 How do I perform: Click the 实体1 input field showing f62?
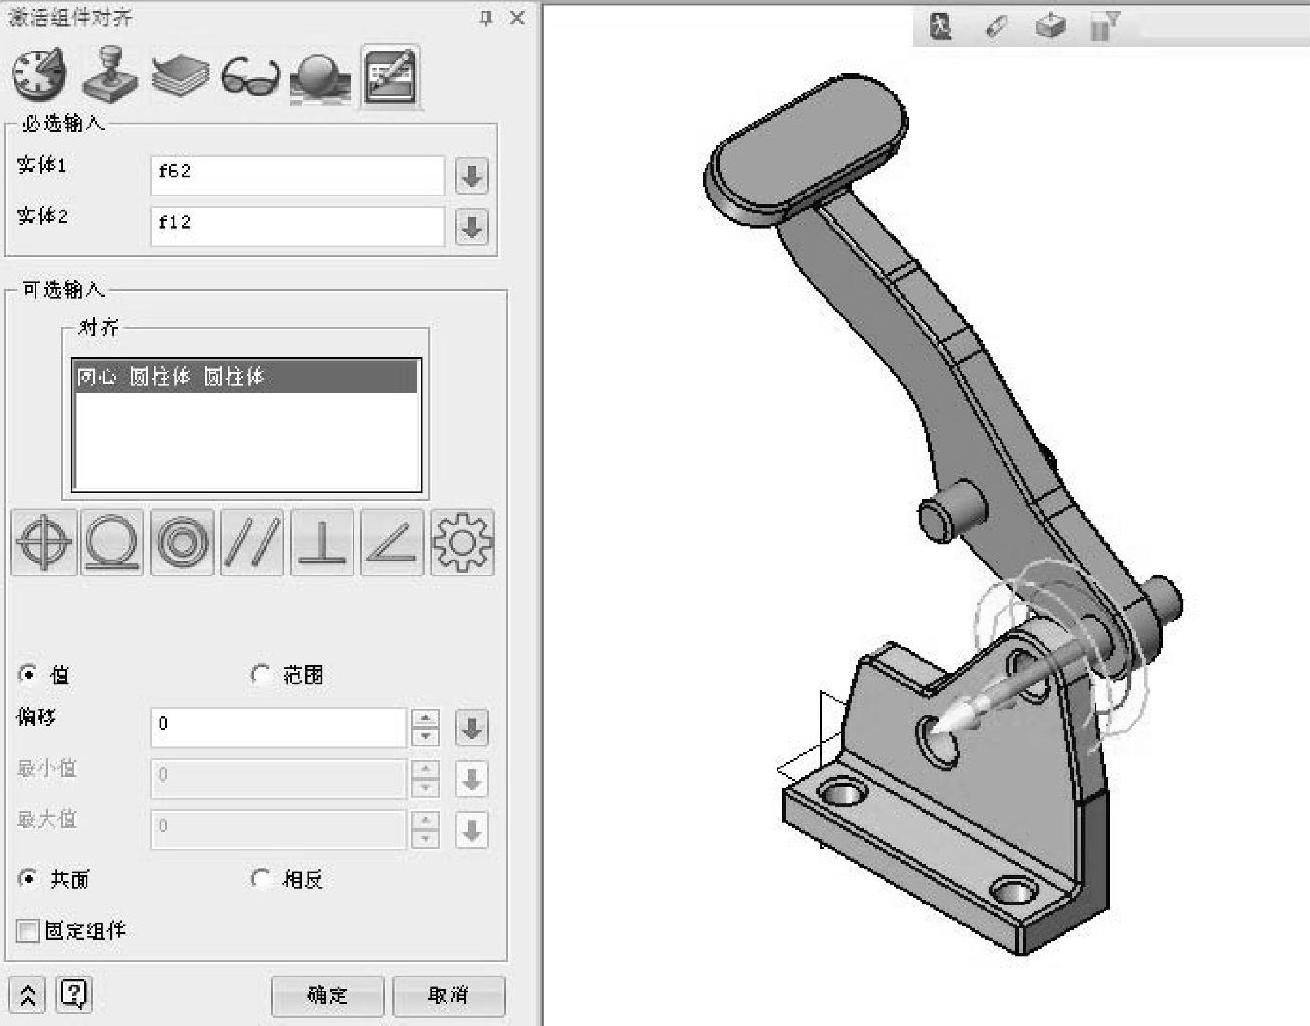297,176
